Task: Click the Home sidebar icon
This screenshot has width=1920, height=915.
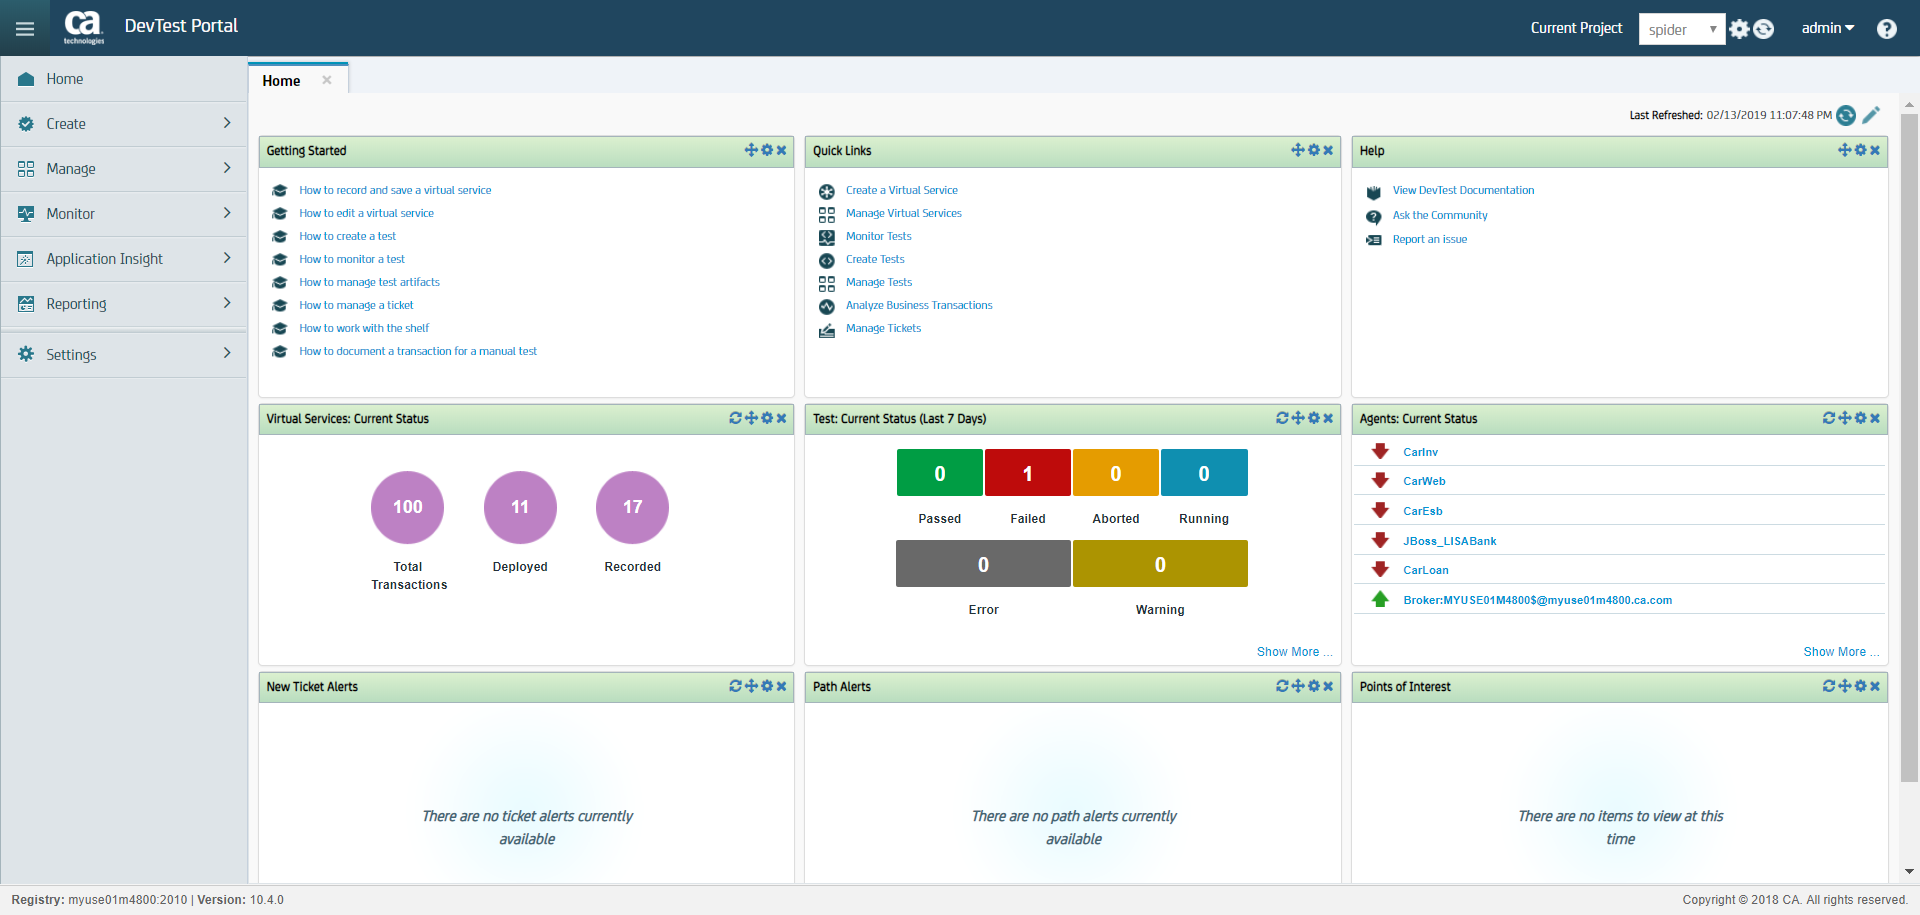Action: point(26,79)
